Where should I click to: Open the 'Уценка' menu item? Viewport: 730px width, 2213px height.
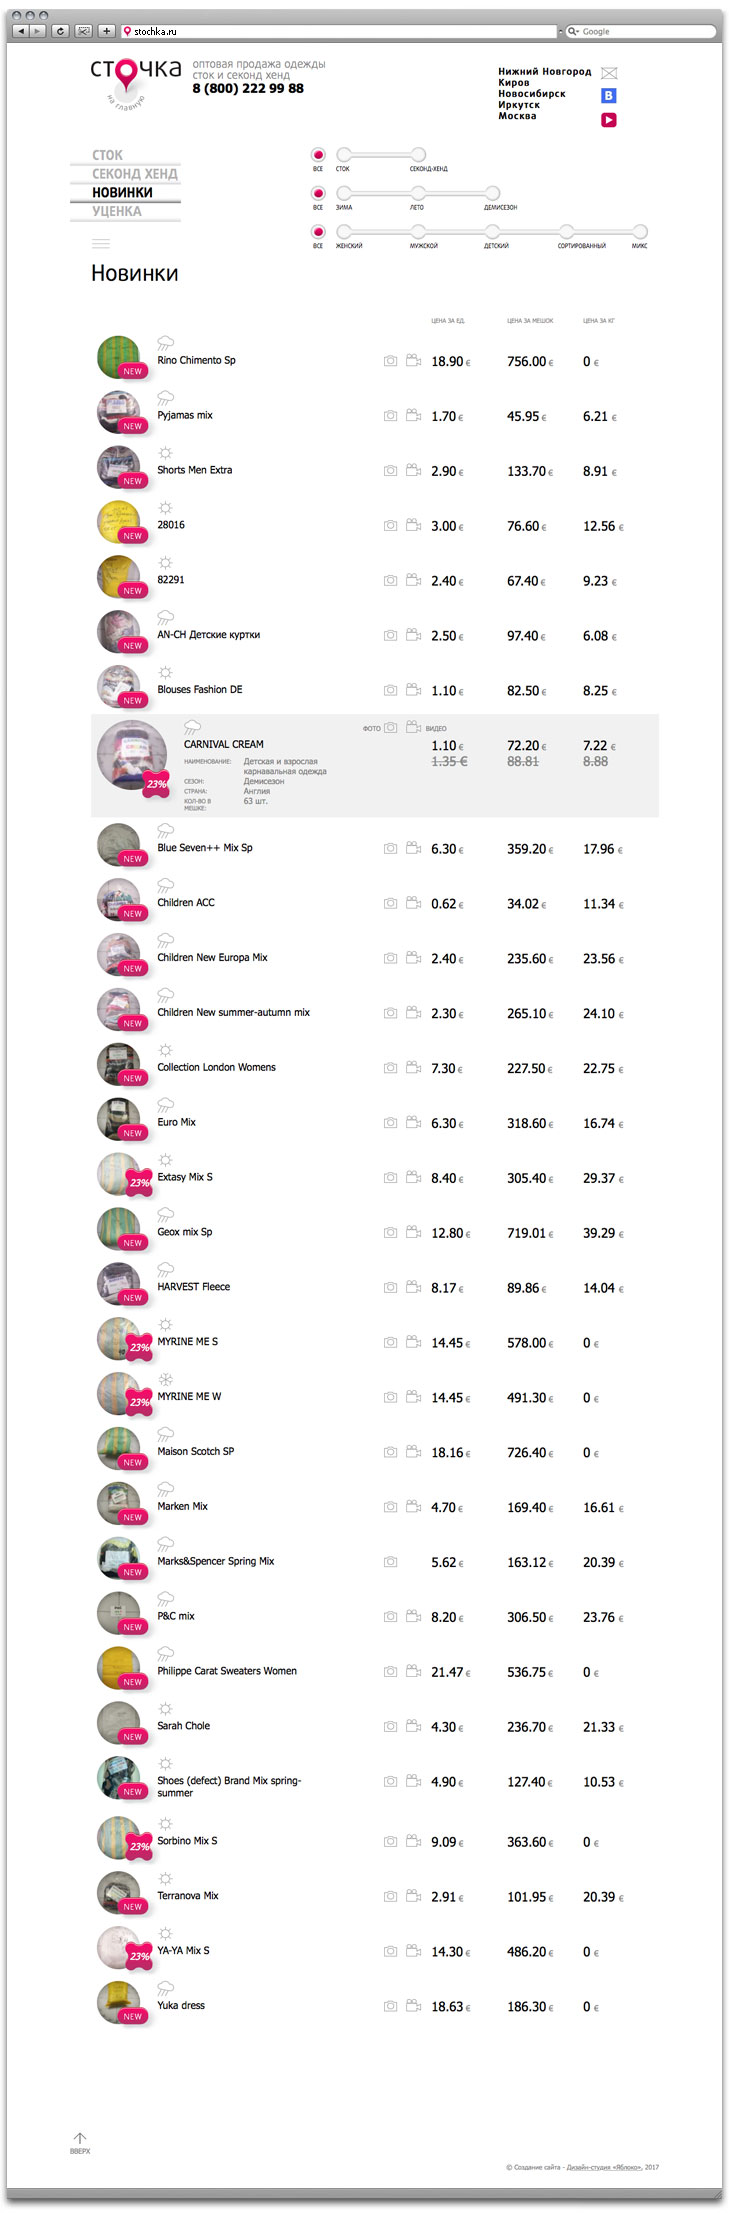click(x=117, y=211)
